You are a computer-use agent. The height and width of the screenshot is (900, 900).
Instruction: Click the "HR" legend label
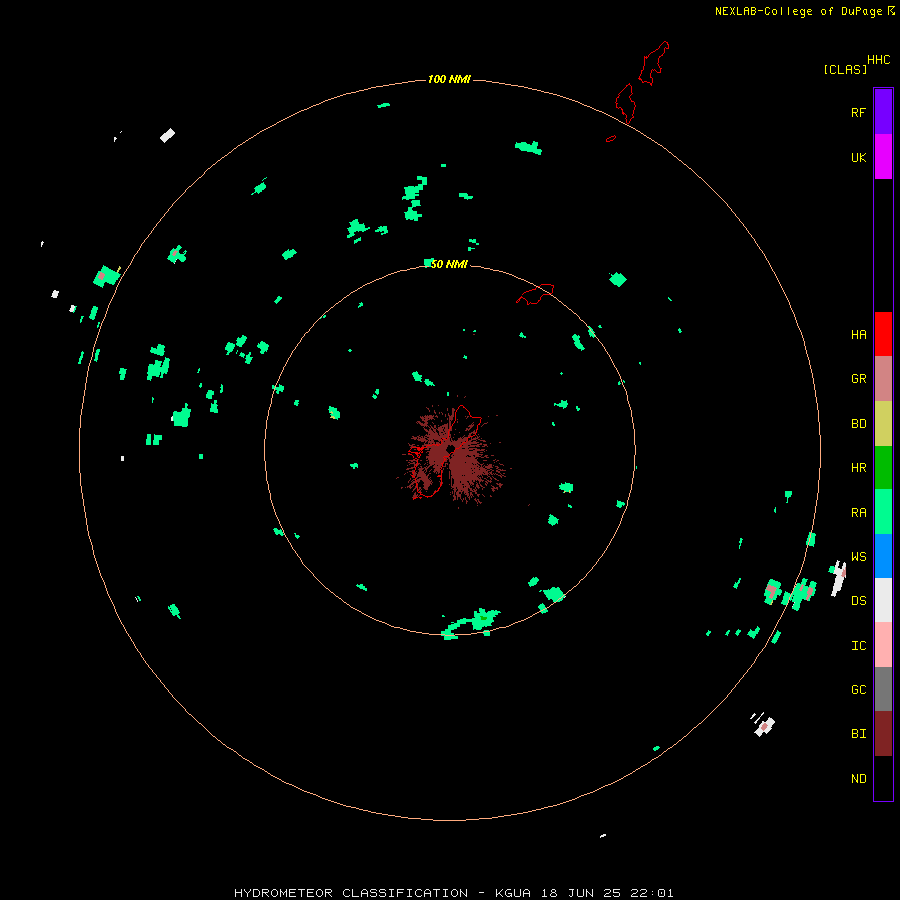pyautogui.click(x=858, y=468)
